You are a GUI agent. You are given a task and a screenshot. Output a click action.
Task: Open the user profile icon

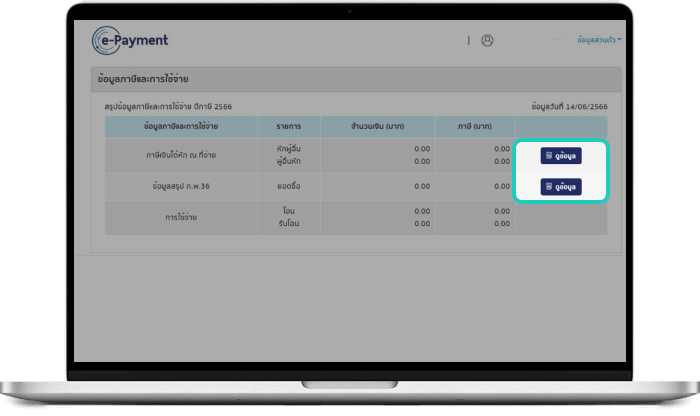click(x=487, y=41)
